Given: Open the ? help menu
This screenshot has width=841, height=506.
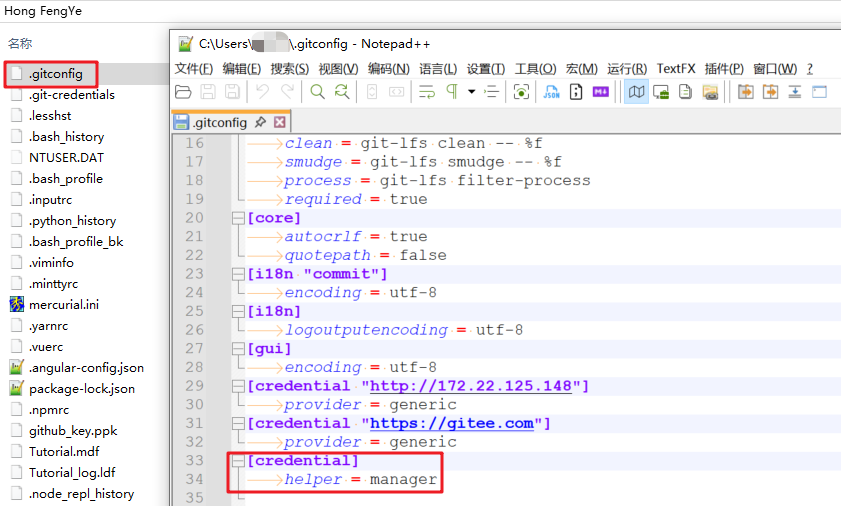Looking at the screenshot, I should coord(809,69).
